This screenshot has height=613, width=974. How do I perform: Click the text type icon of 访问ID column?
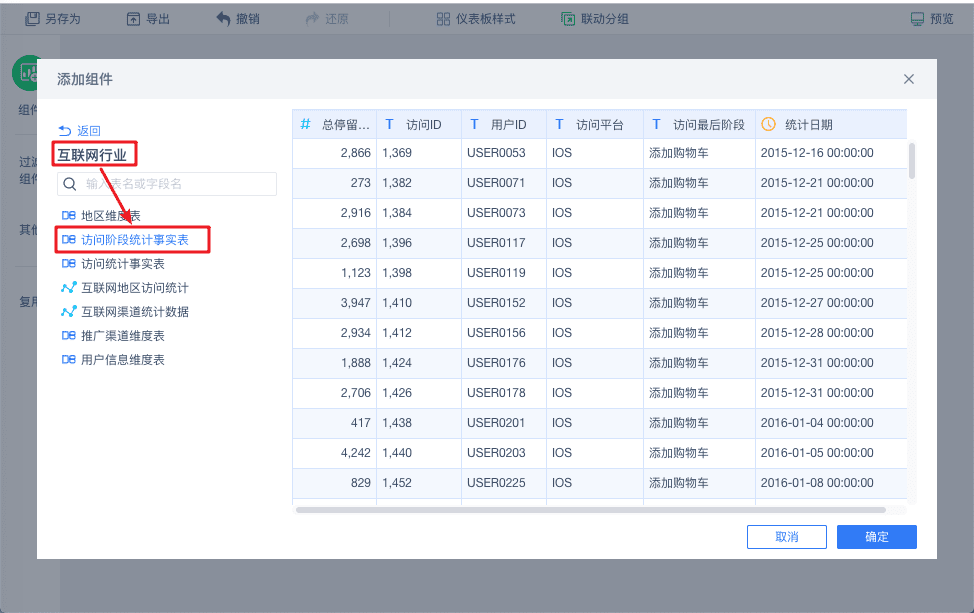[389, 124]
